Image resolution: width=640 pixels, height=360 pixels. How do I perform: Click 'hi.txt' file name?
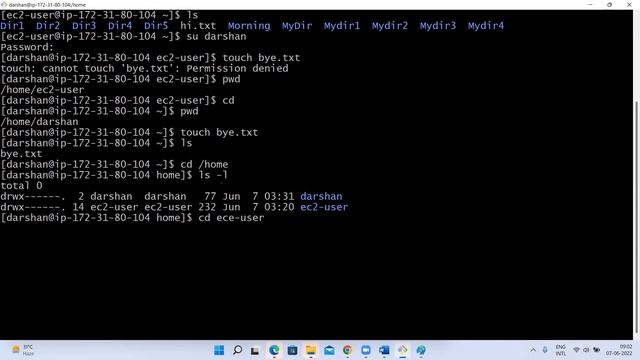[x=198, y=26]
